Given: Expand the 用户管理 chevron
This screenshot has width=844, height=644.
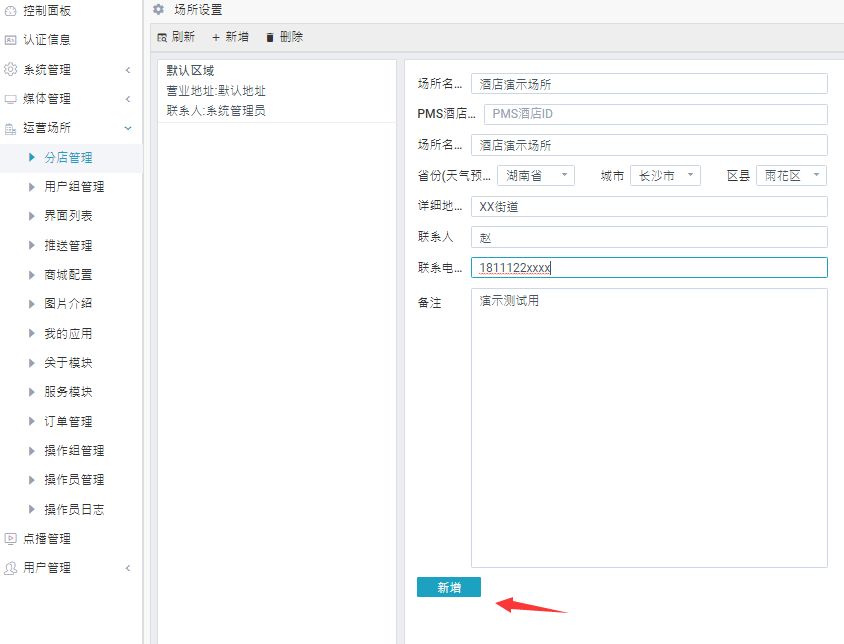Looking at the screenshot, I should click(128, 568).
